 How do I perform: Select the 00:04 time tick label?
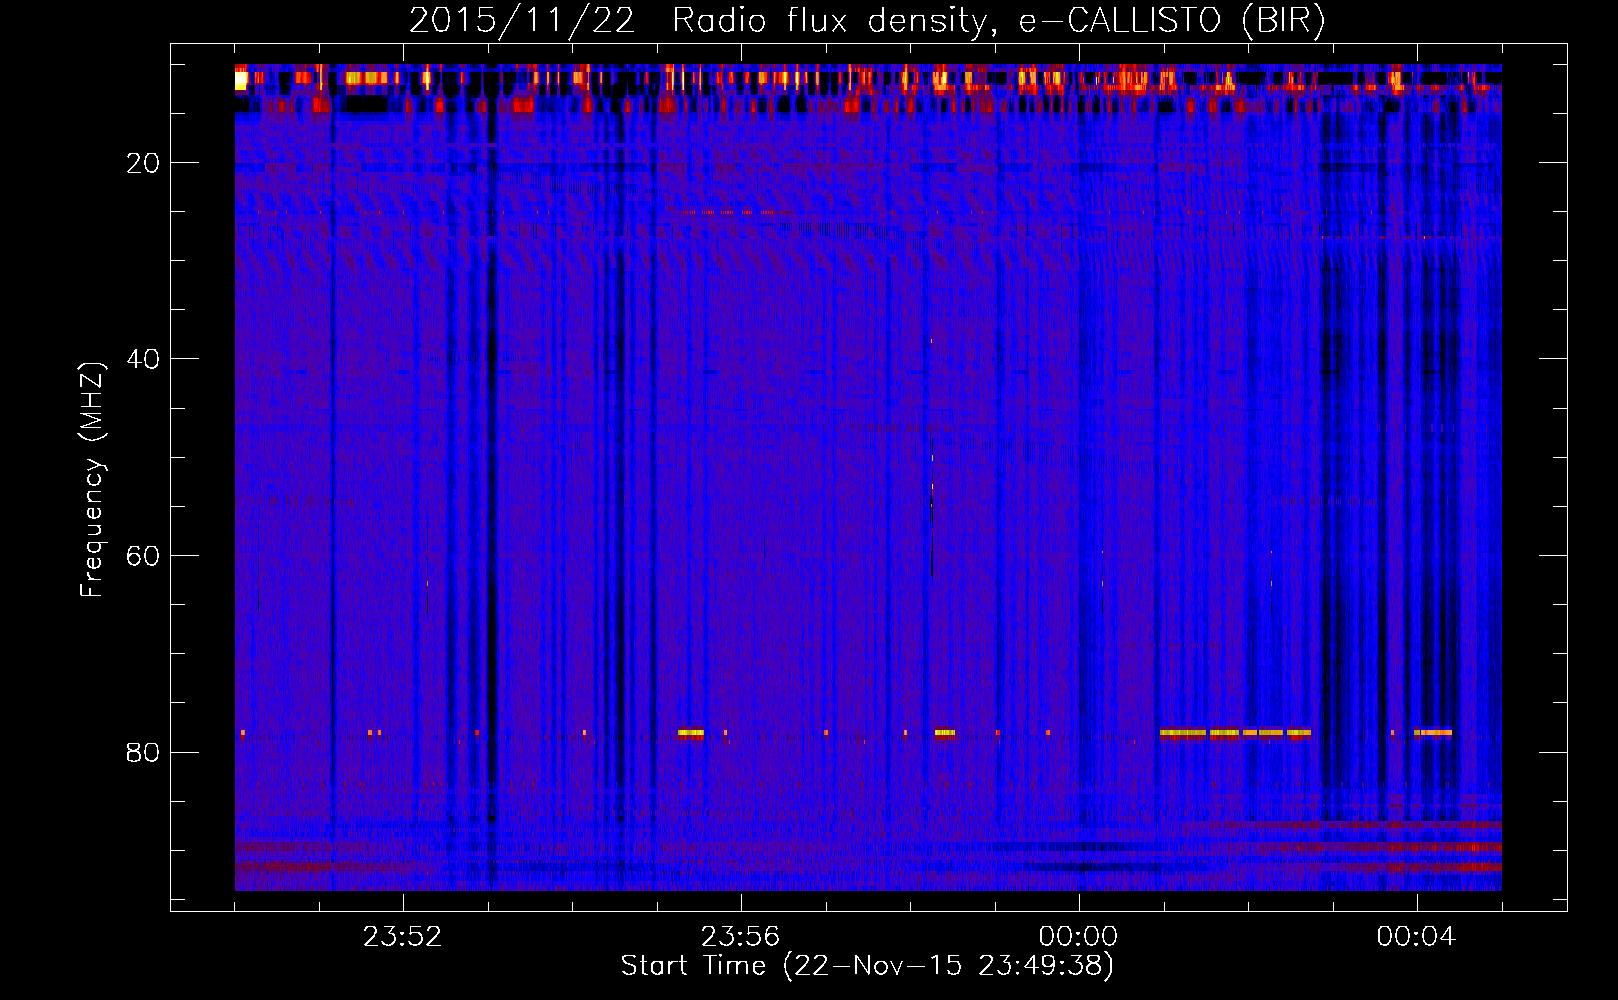click(1416, 937)
